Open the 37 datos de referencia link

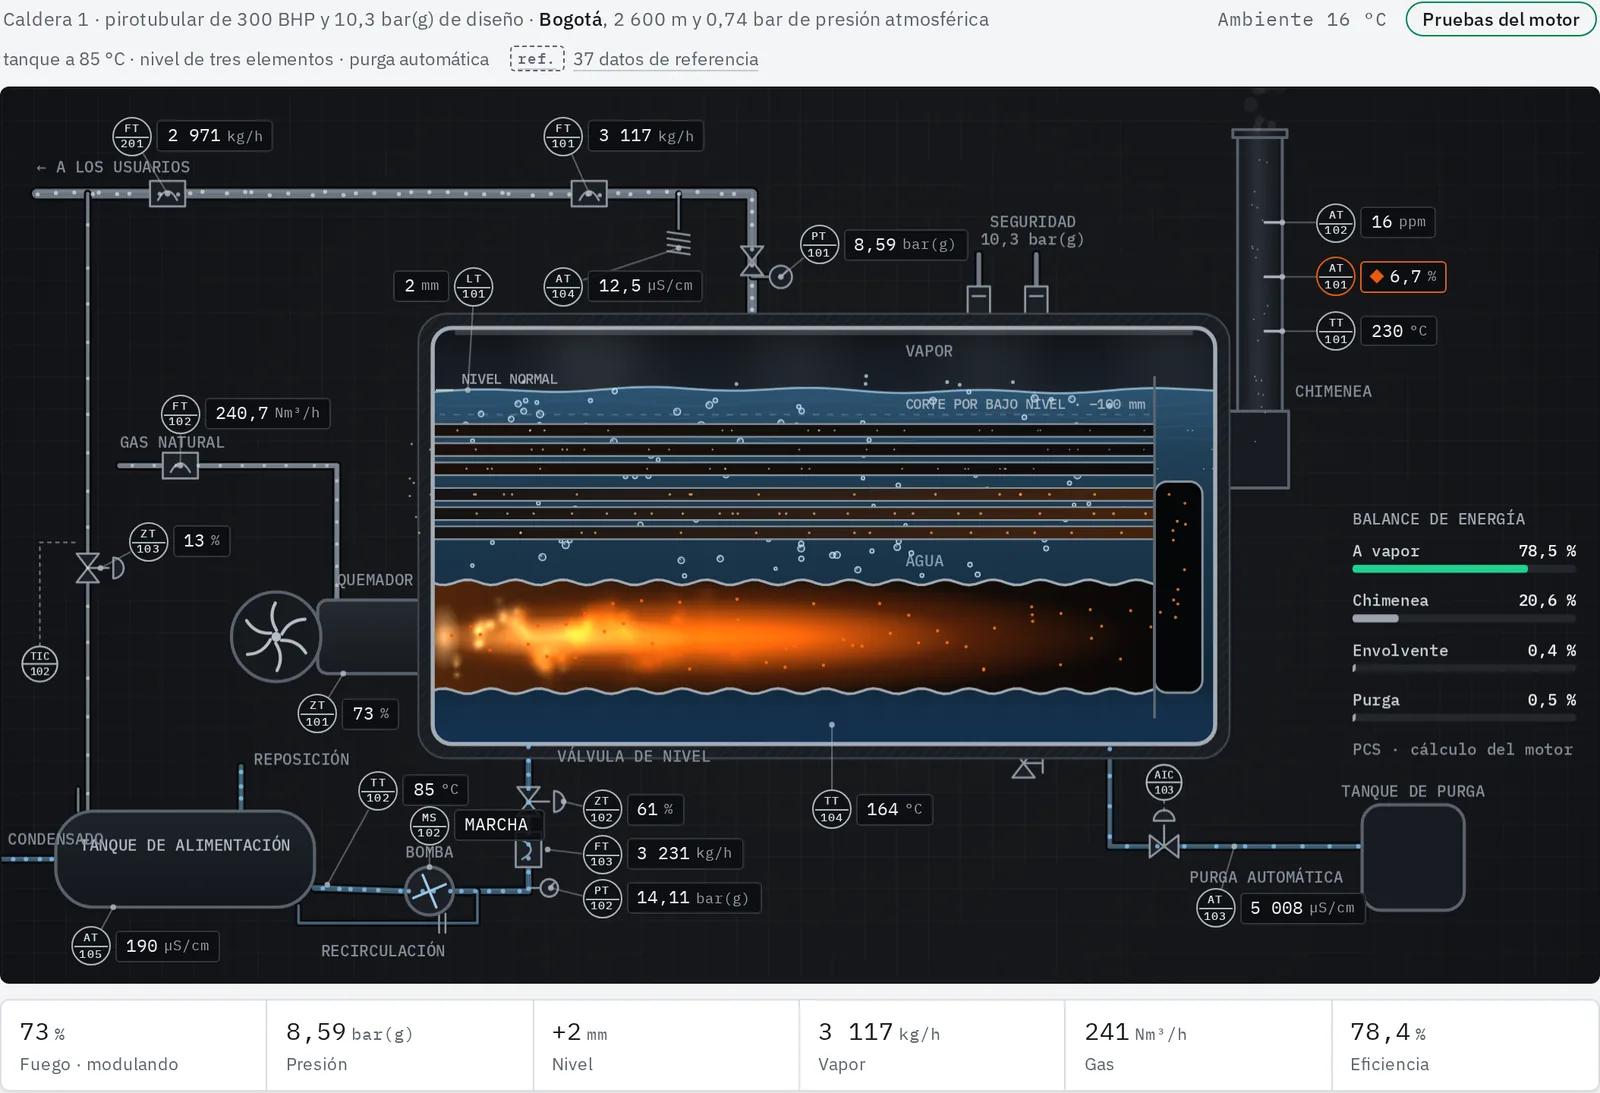pyautogui.click(x=665, y=59)
